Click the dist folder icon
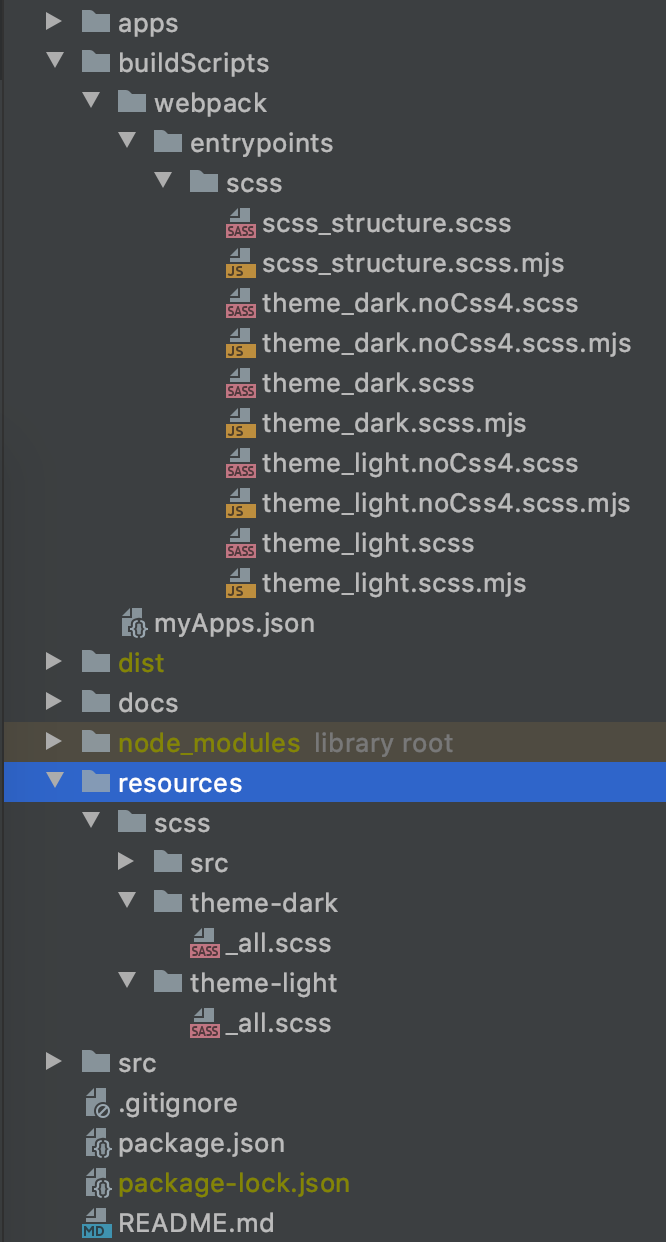Viewport: 666px width, 1242px height. tap(95, 662)
